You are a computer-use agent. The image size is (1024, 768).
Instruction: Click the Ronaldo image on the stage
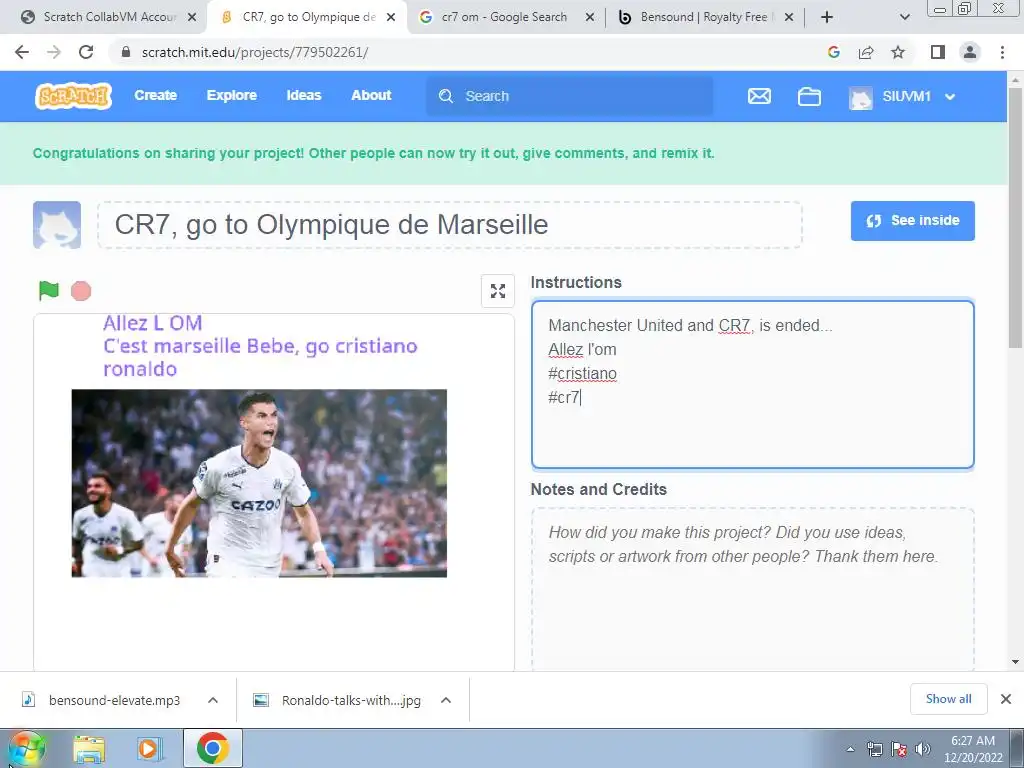tap(259, 483)
